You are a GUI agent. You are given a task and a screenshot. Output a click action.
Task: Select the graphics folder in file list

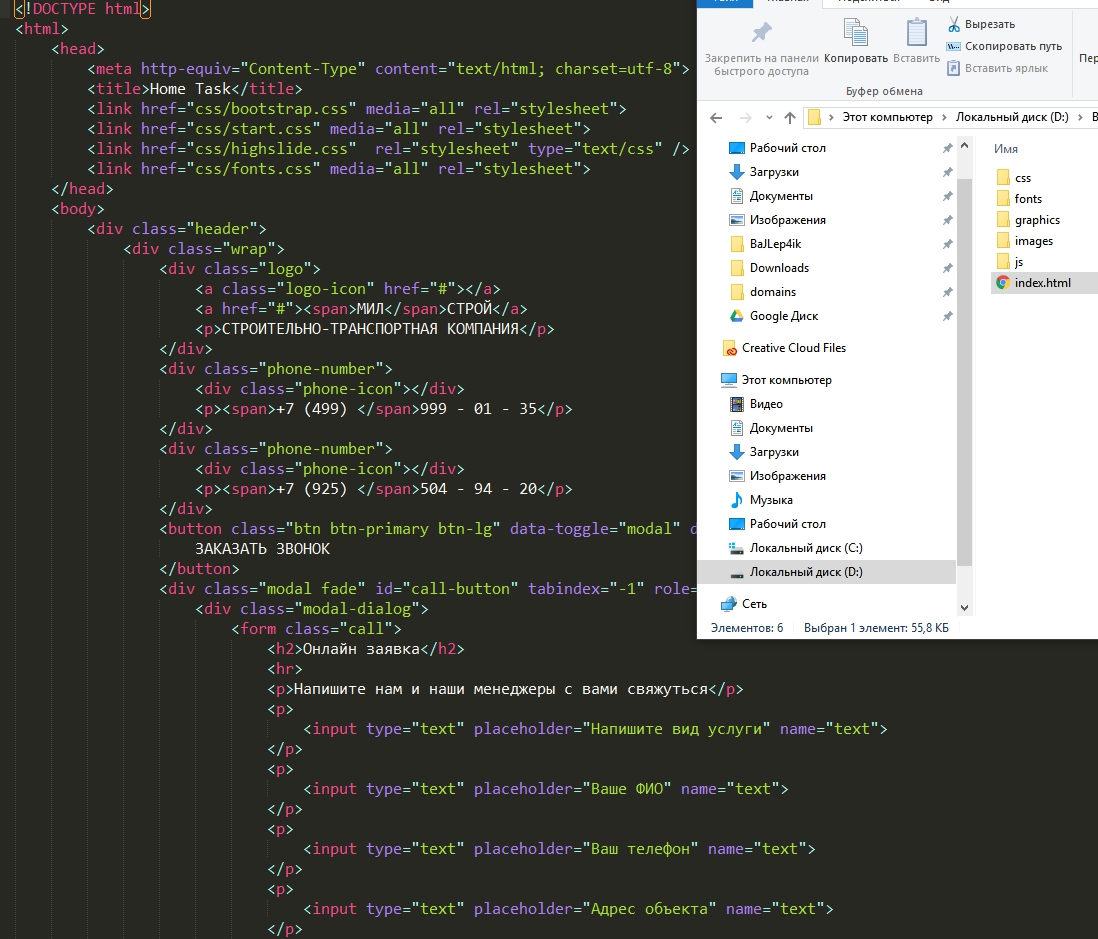[x=1036, y=220]
